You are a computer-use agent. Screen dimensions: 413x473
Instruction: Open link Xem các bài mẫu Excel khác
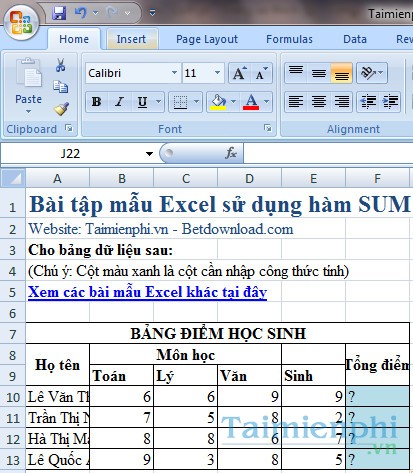[x=148, y=292]
